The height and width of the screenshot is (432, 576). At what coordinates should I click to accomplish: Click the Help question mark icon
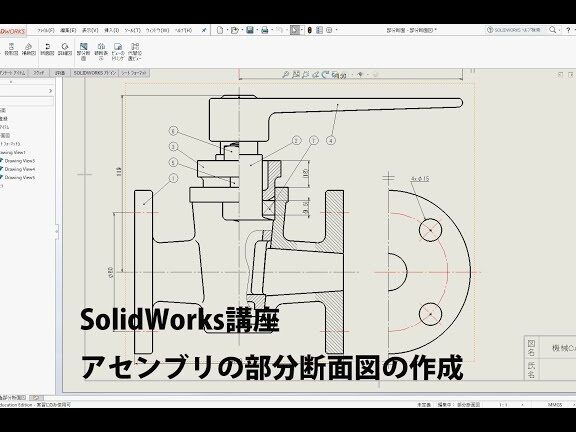(568, 30)
